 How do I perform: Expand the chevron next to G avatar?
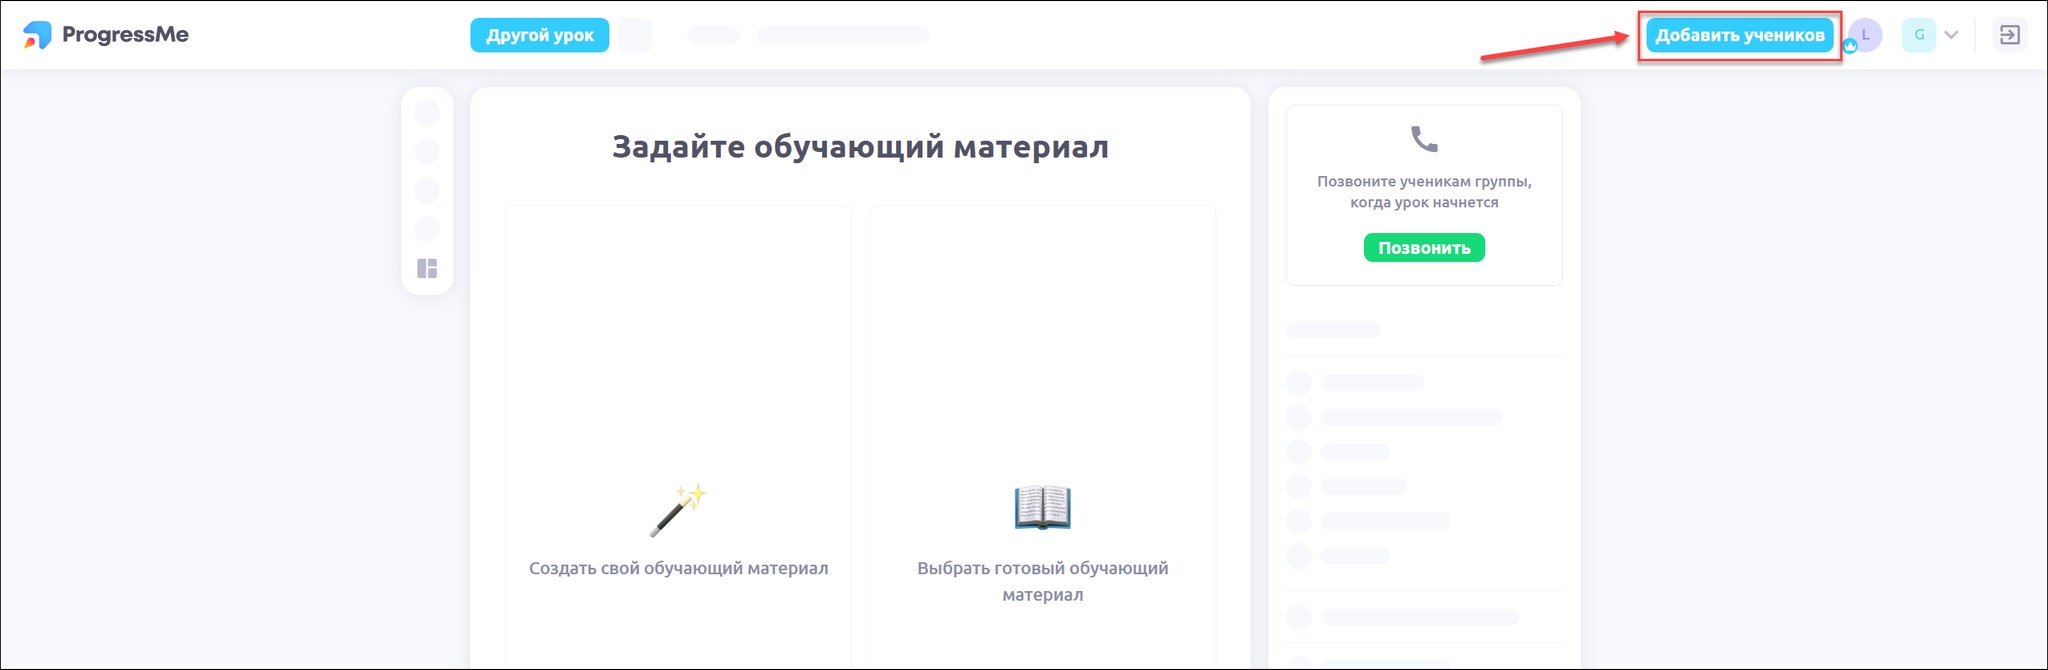click(1951, 35)
